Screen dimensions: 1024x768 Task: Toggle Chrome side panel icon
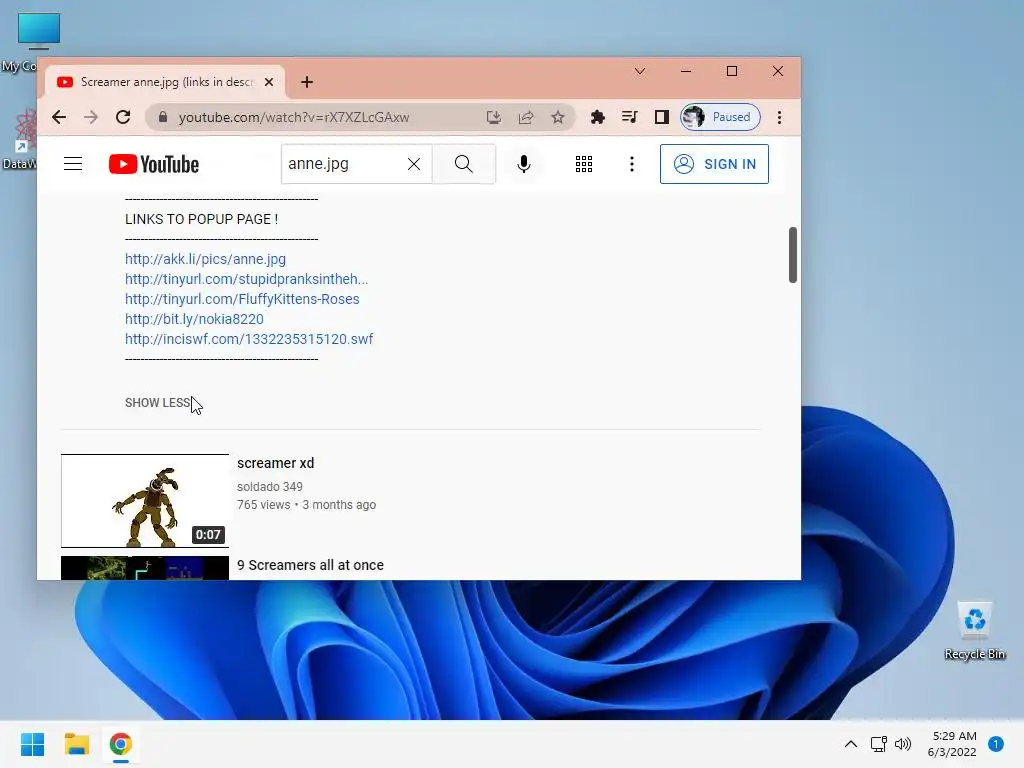tap(662, 117)
